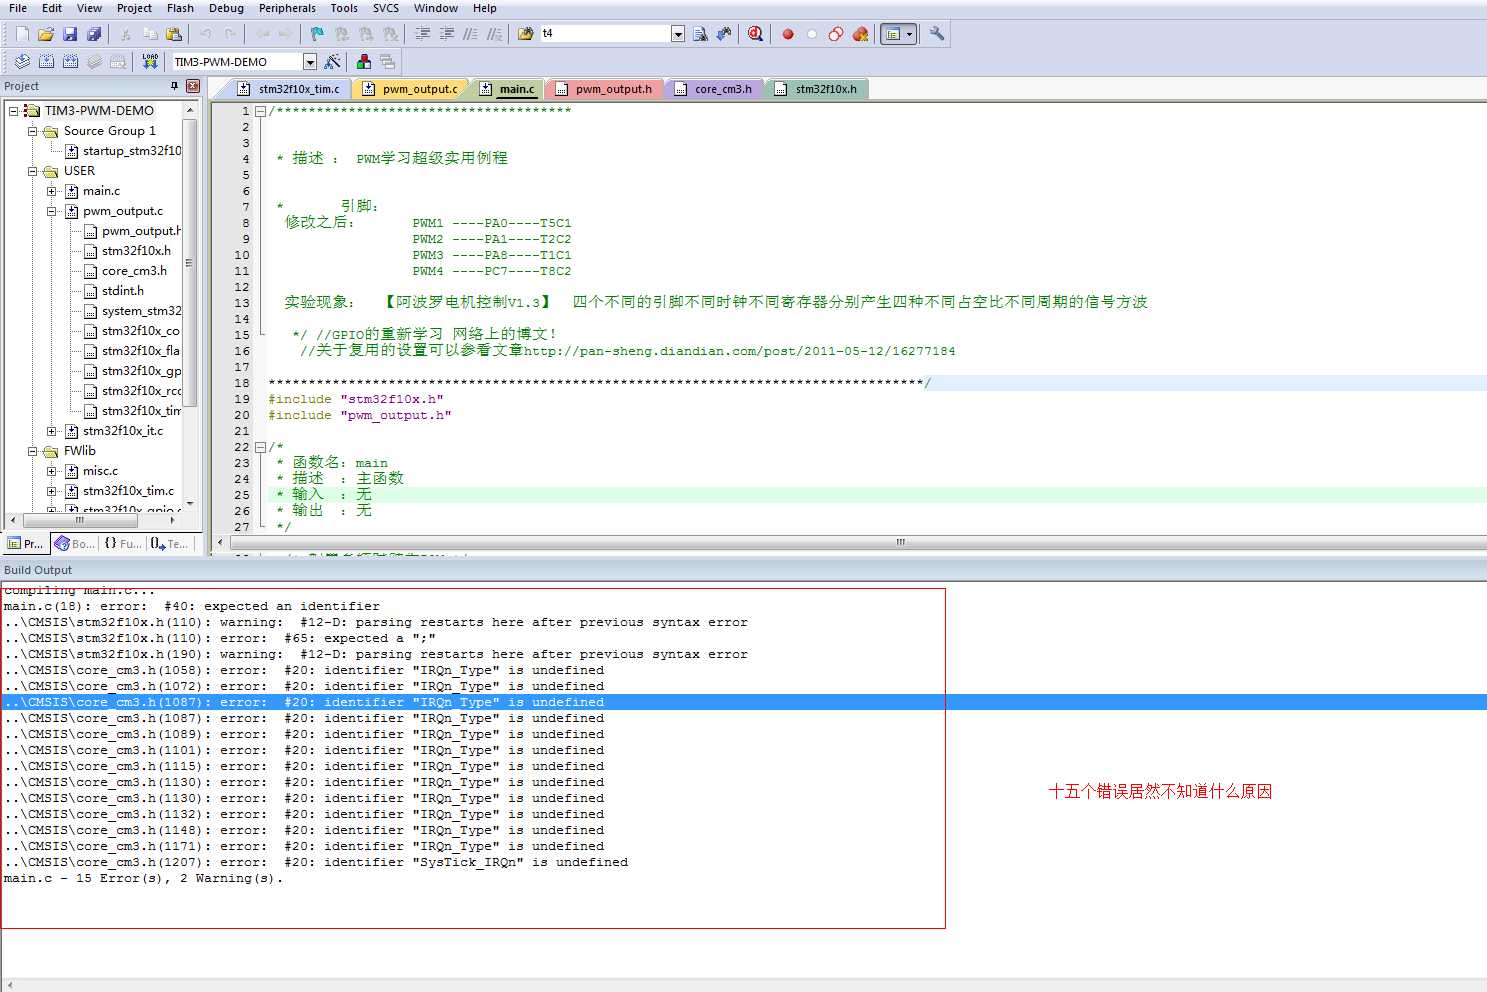Expand stm32f10x_it.c node
Screen dimensions: 1487x992
(52, 431)
